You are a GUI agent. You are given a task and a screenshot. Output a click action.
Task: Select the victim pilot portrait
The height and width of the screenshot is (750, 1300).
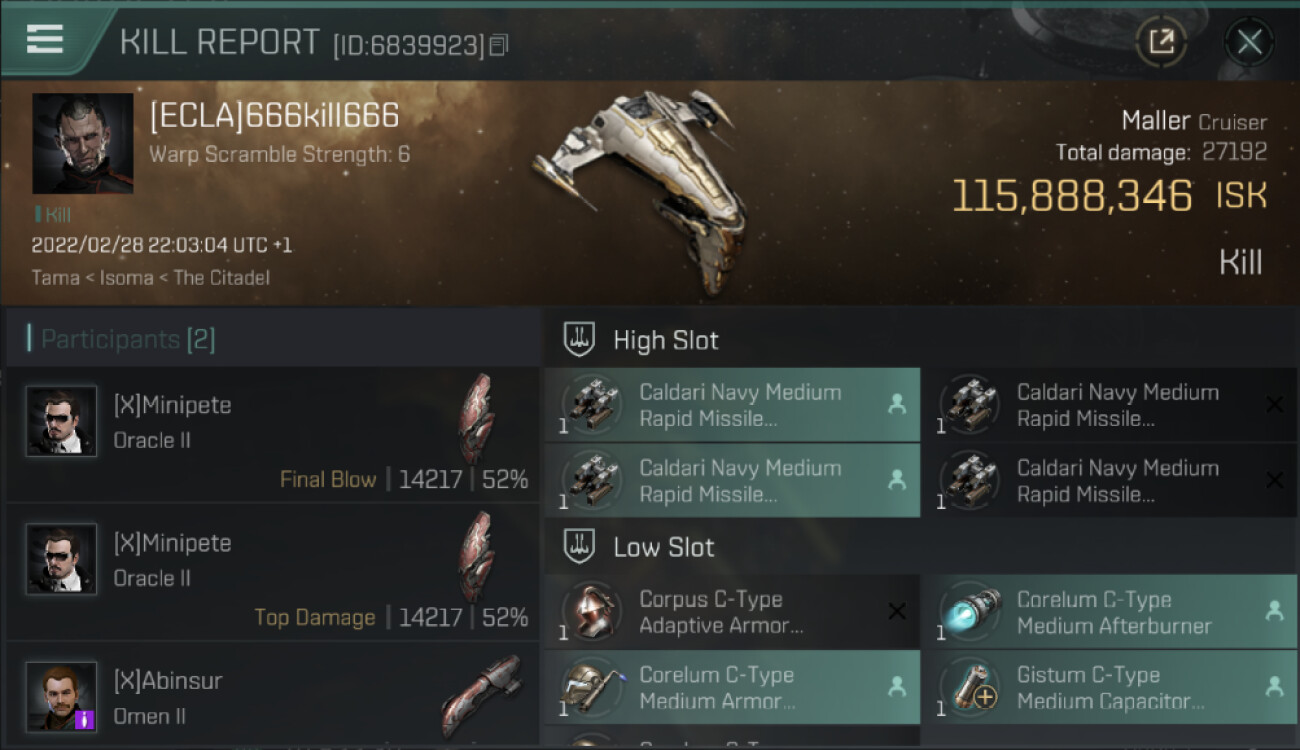(x=82, y=144)
